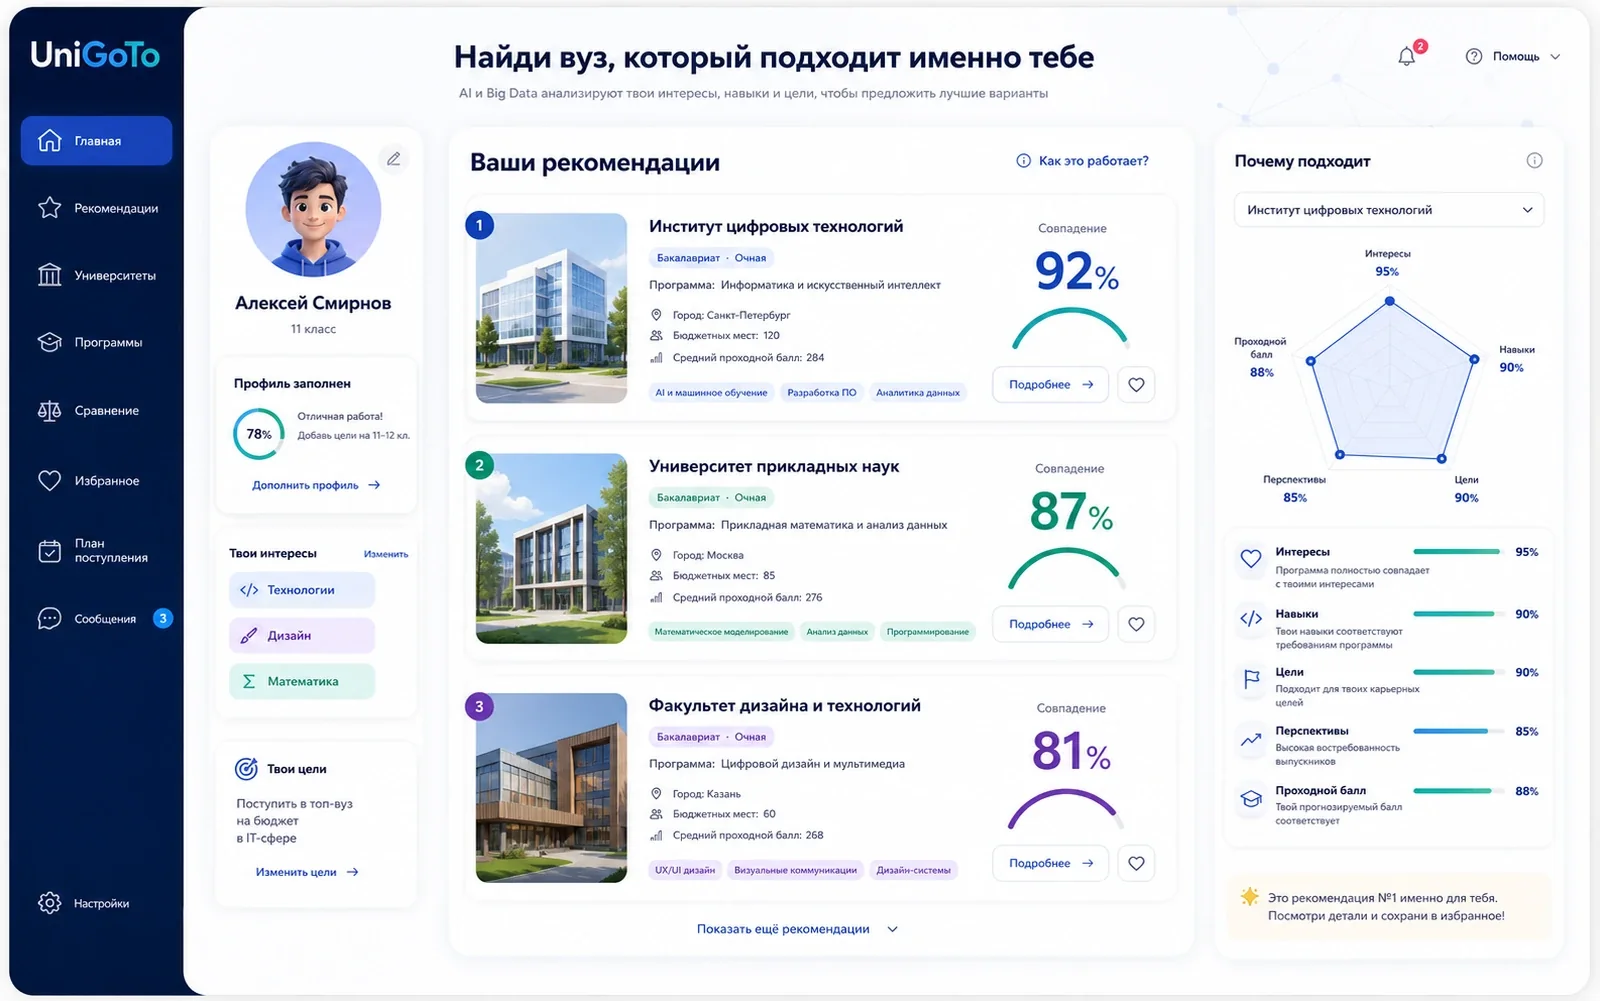Click the help question mark icon

(x=1474, y=56)
